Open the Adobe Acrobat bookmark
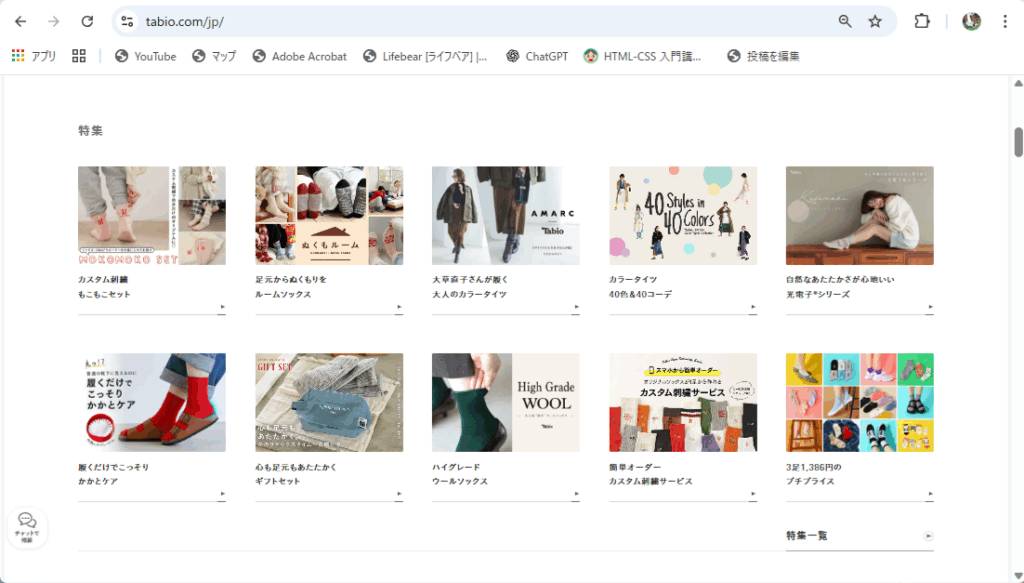This screenshot has height=583, width=1024. 299,56
